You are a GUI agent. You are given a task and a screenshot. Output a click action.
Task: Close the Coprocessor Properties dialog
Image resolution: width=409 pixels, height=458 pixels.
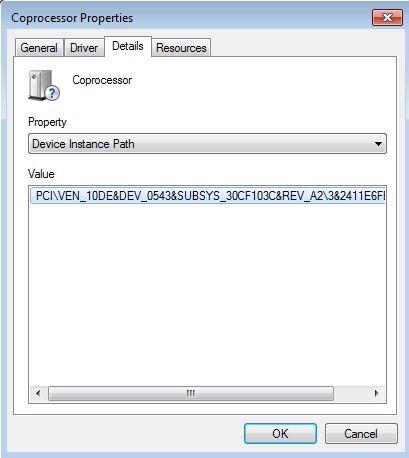pyautogui.click(x=387, y=17)
